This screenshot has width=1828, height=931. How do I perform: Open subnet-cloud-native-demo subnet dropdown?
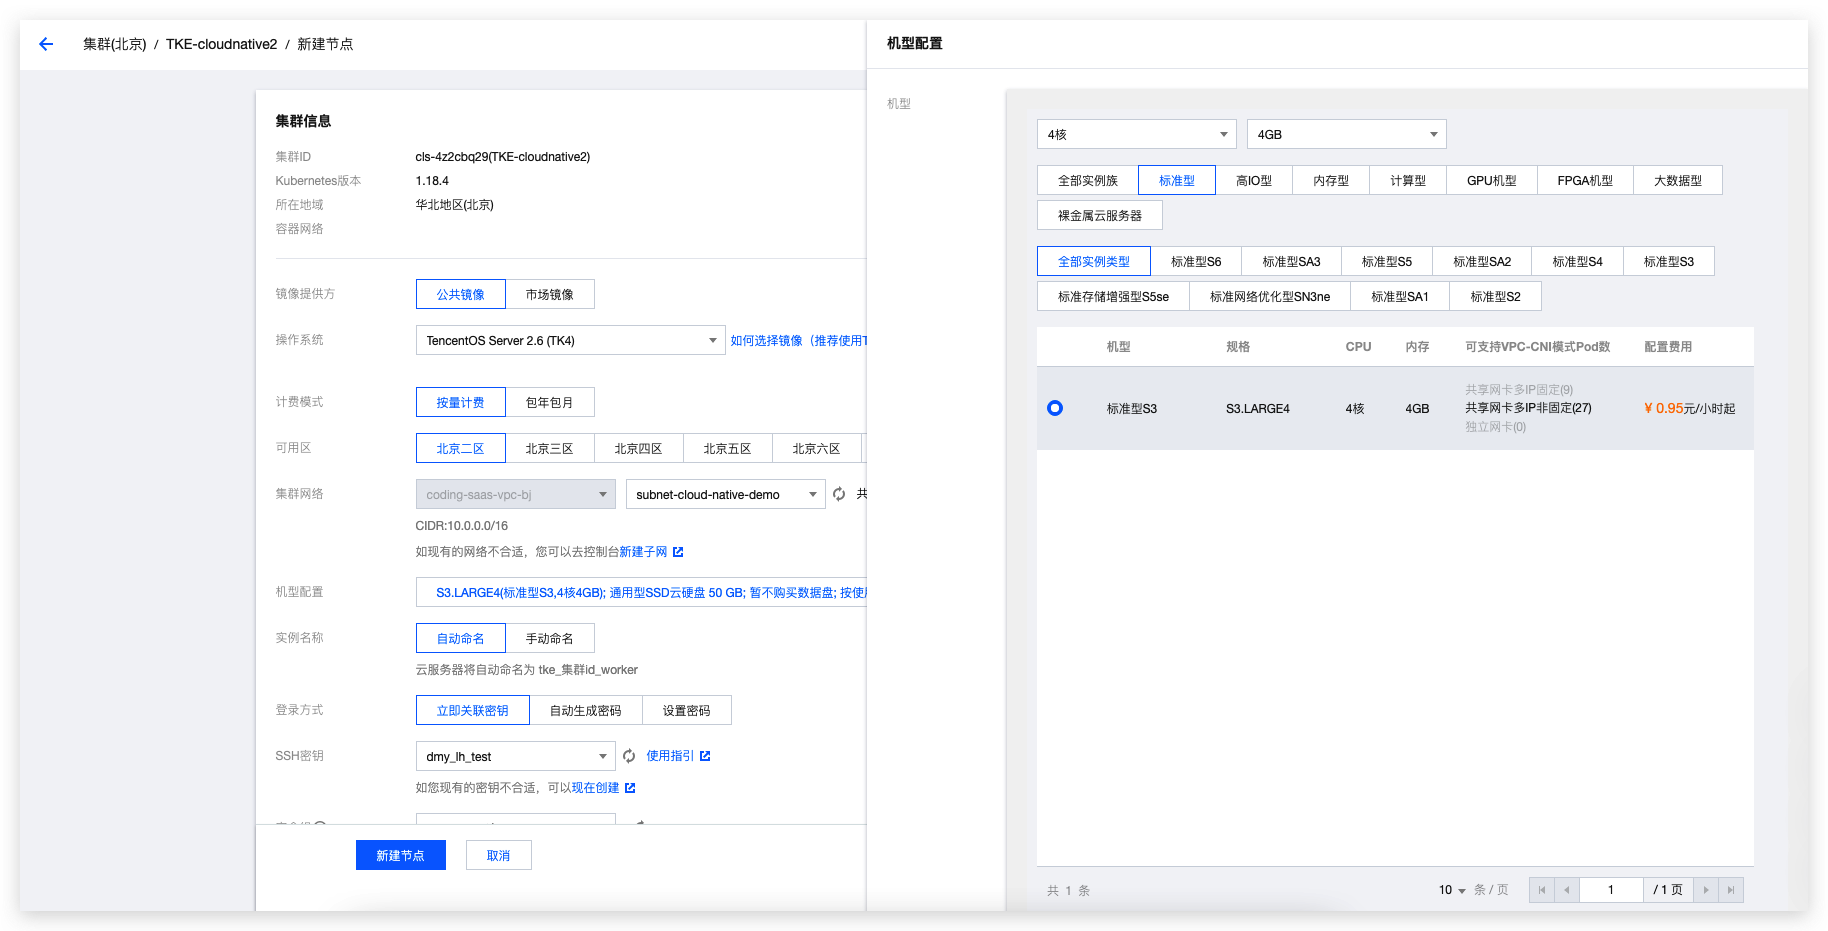pyautogui.click(x=726, y=494)
